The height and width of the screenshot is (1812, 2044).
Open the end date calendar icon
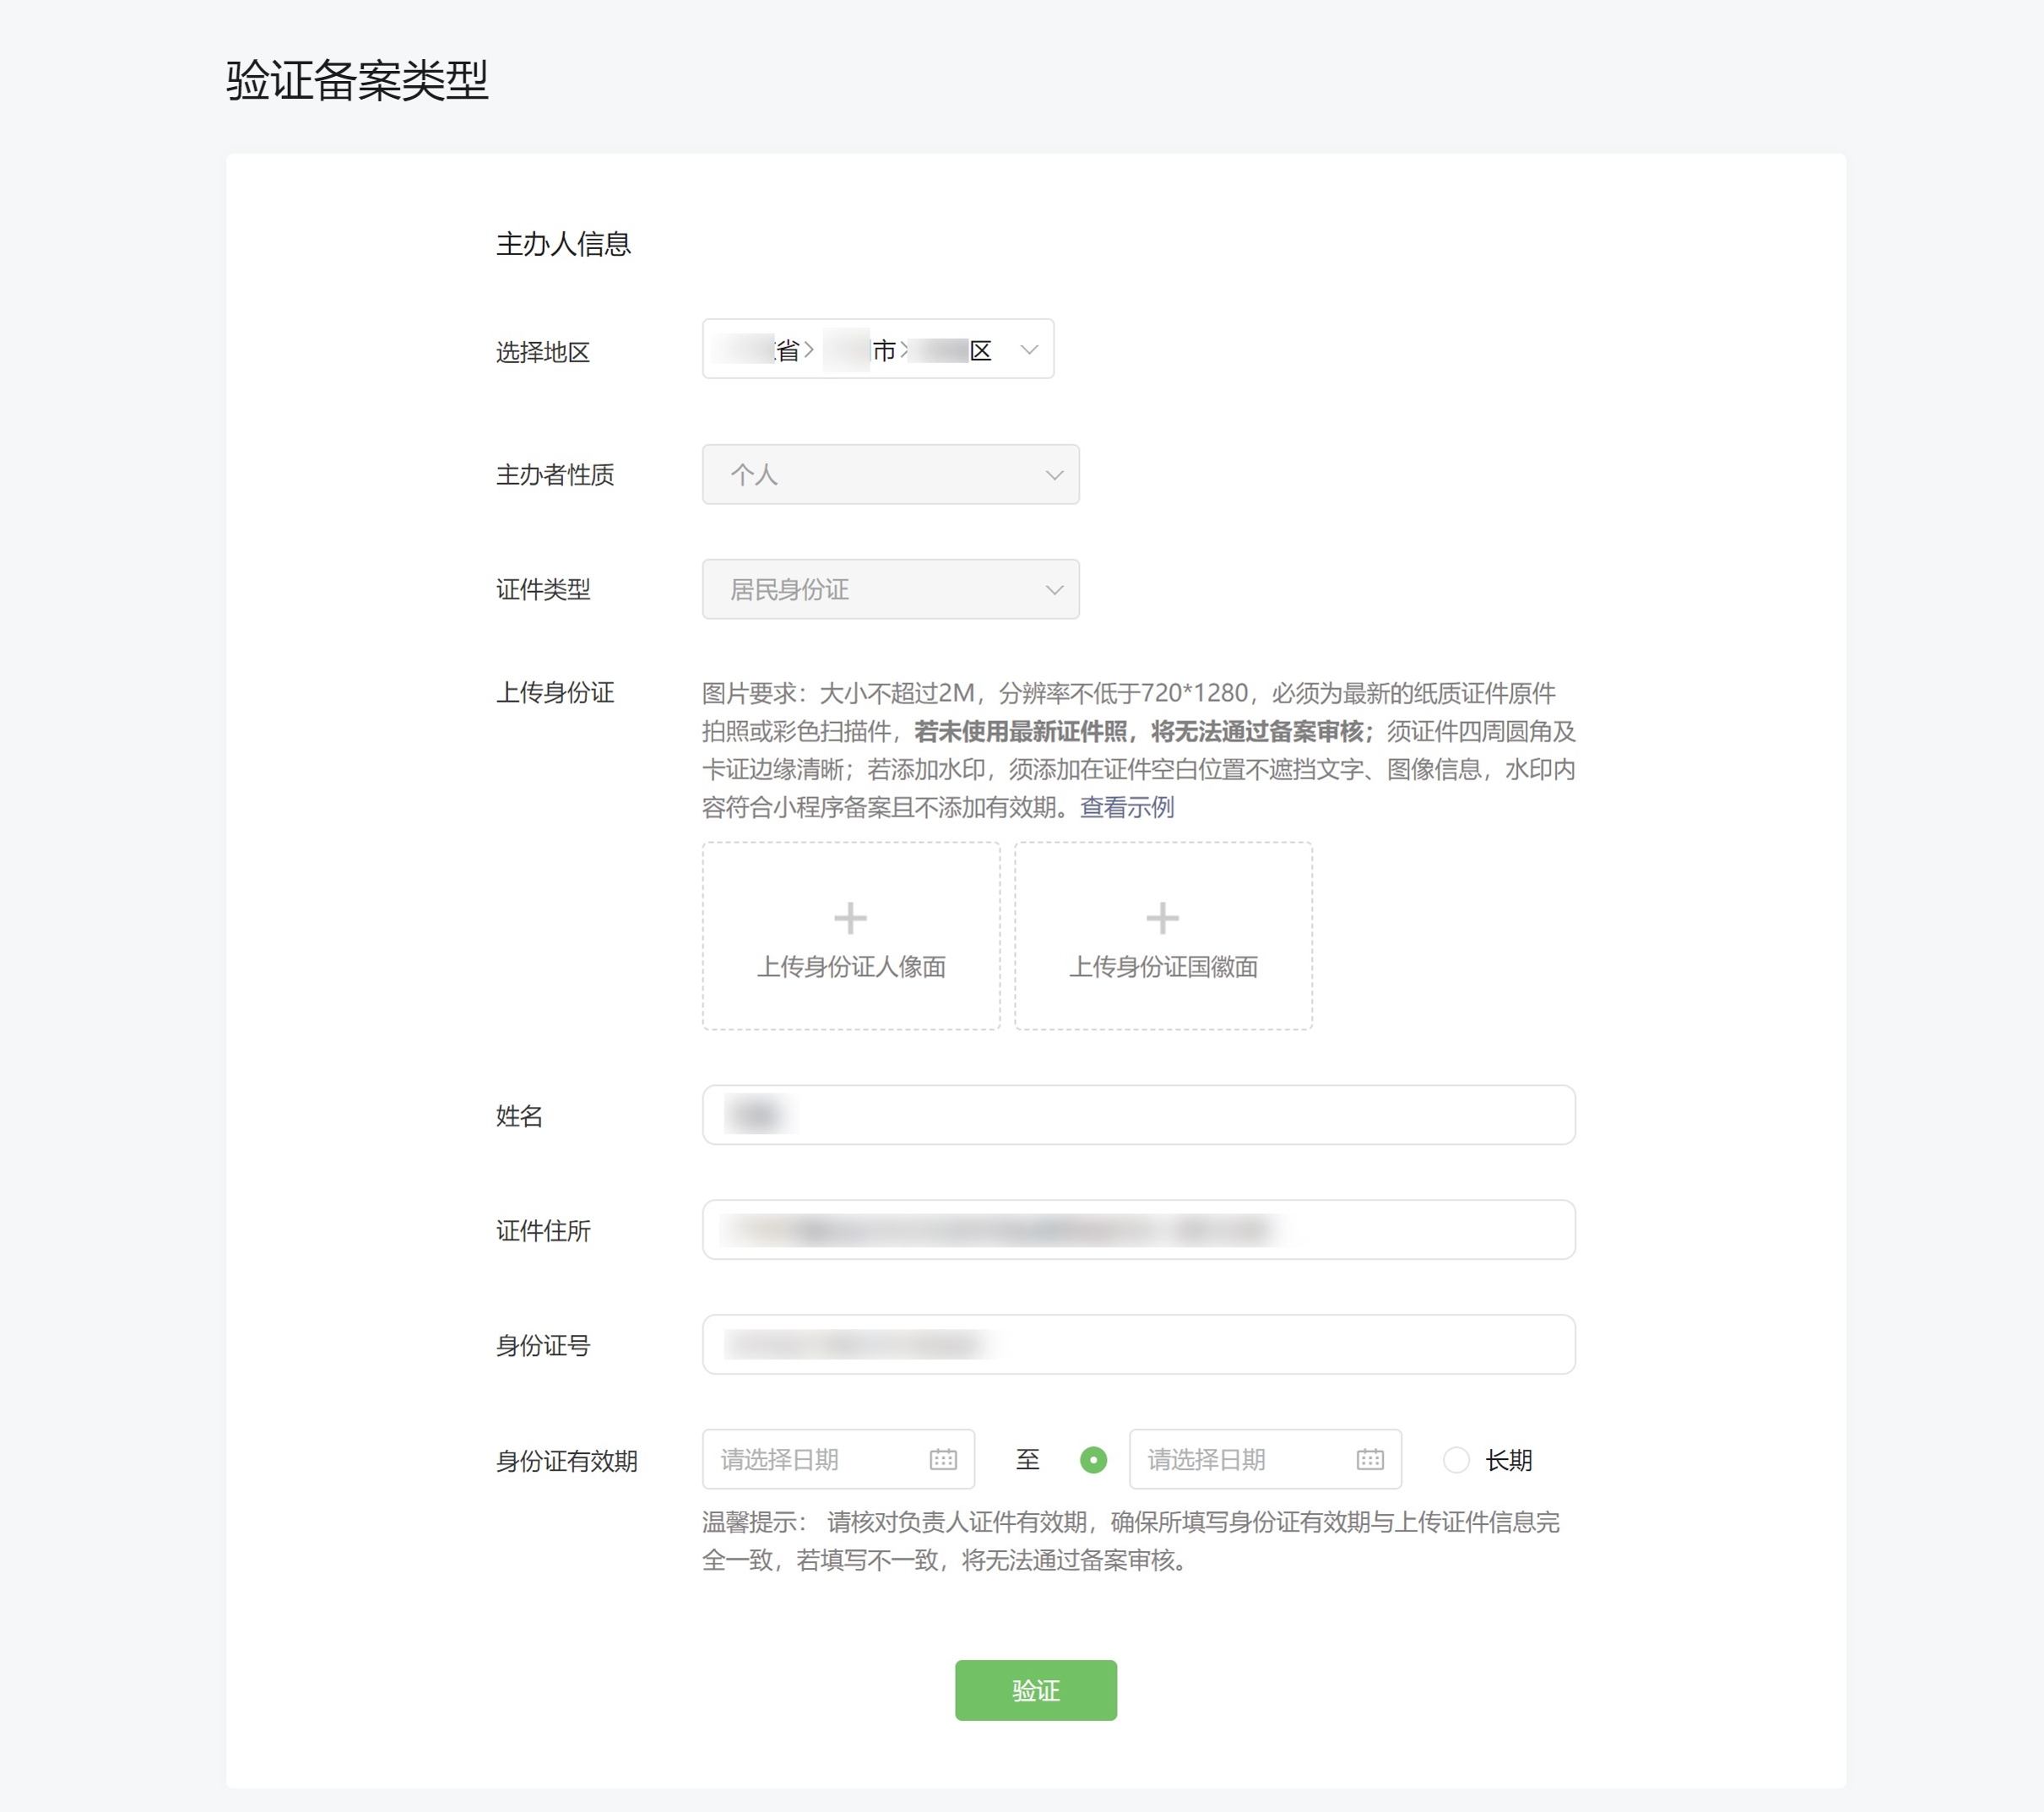[1370, 1459]
